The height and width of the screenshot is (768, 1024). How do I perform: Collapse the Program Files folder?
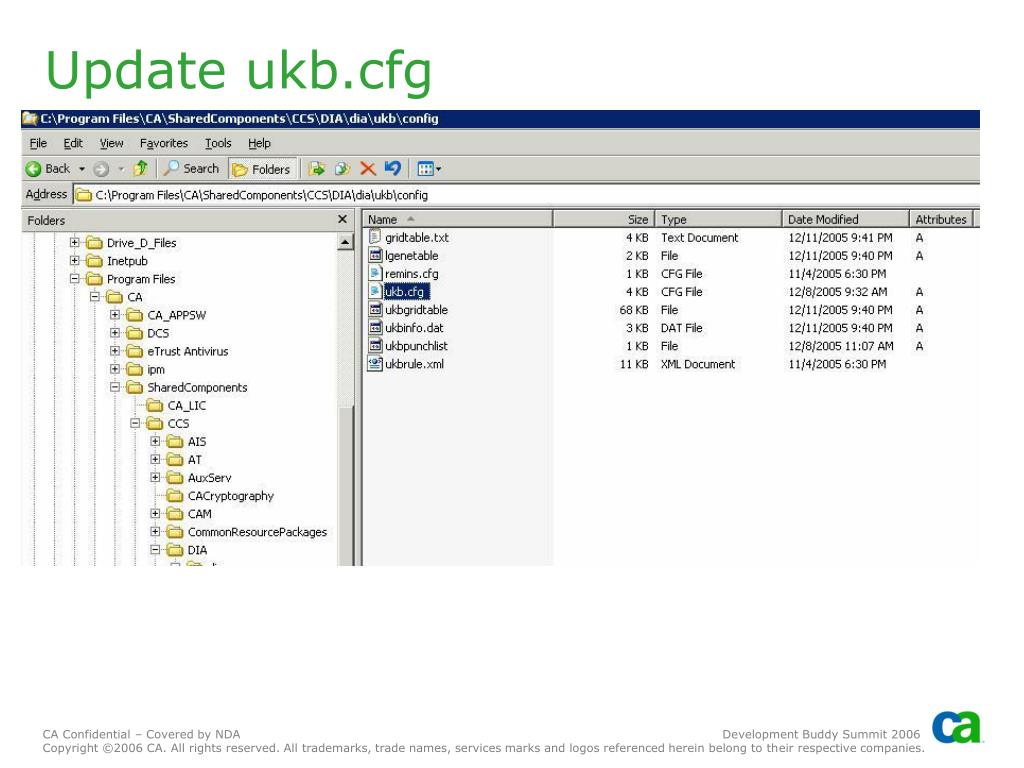[74, 279]
